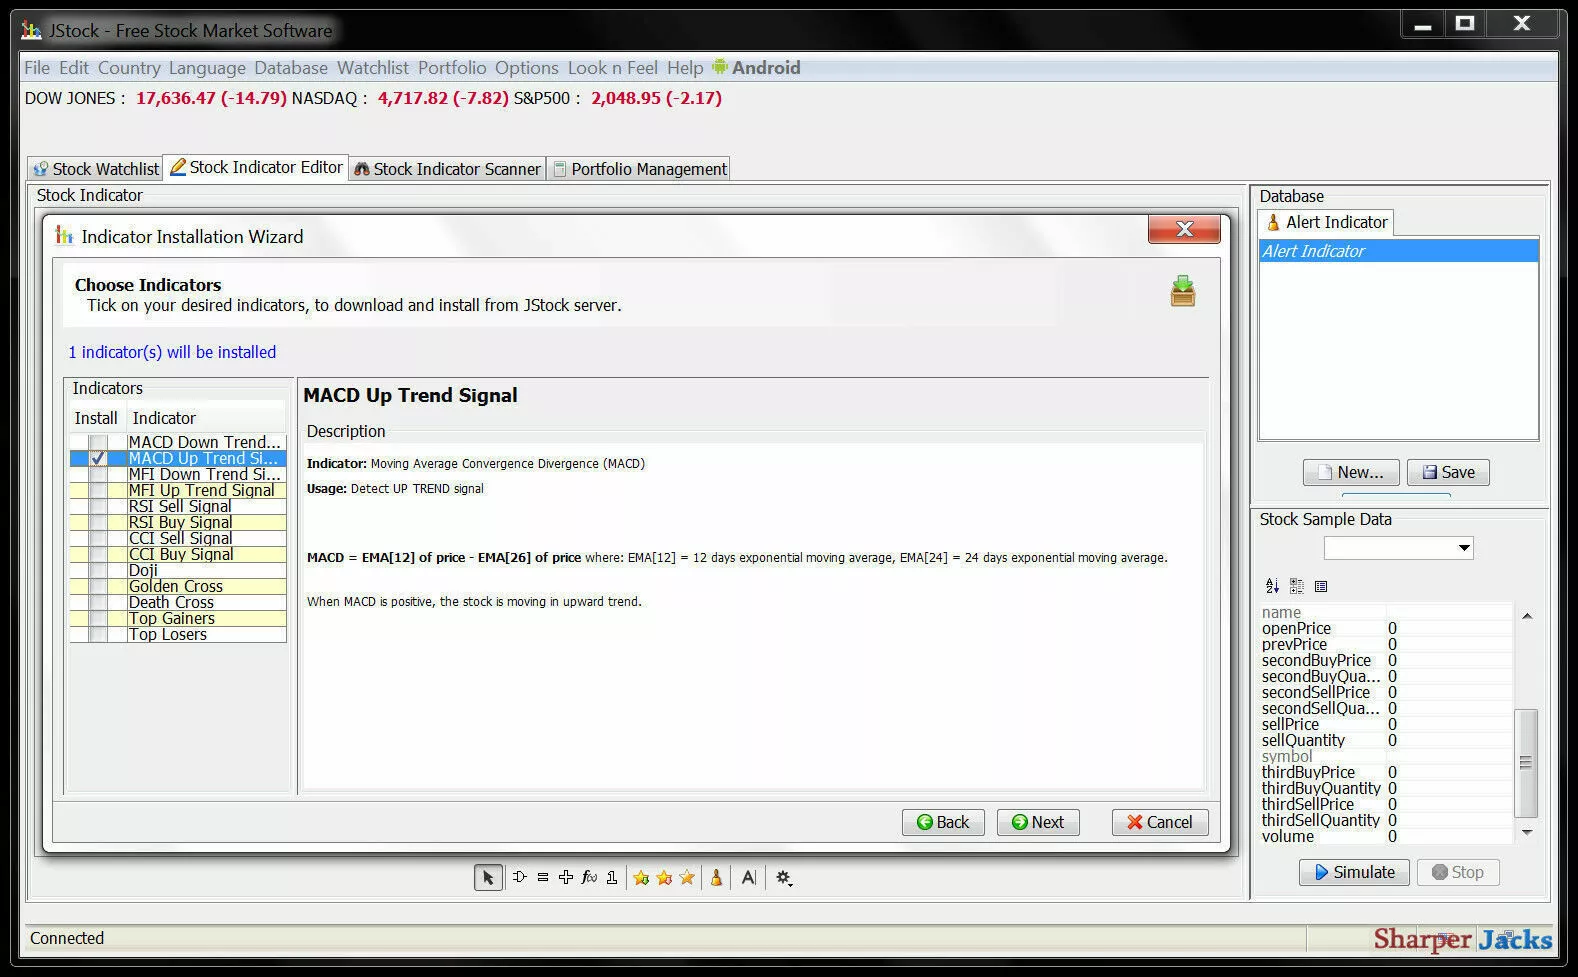Toggle categorized view of sample data properties
This screenshot has height=977, width=1578.
tap(1297, 586)
